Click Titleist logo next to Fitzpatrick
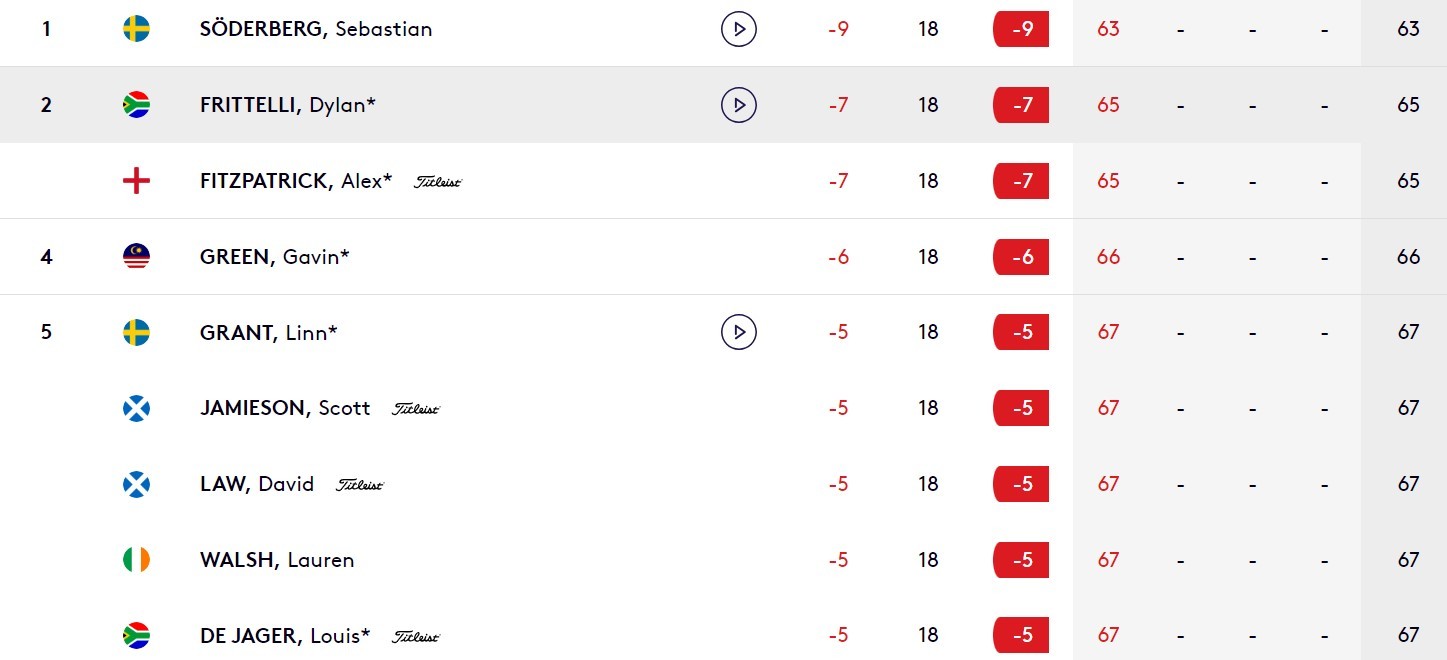The height and width of the screenshot is (660, 1447). tap(438, 182)
